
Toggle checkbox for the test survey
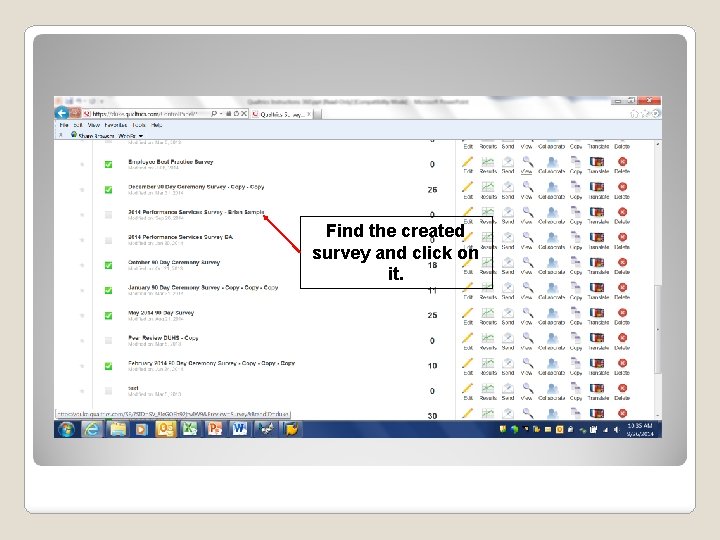pyautogui.click(x=108, y=391)
